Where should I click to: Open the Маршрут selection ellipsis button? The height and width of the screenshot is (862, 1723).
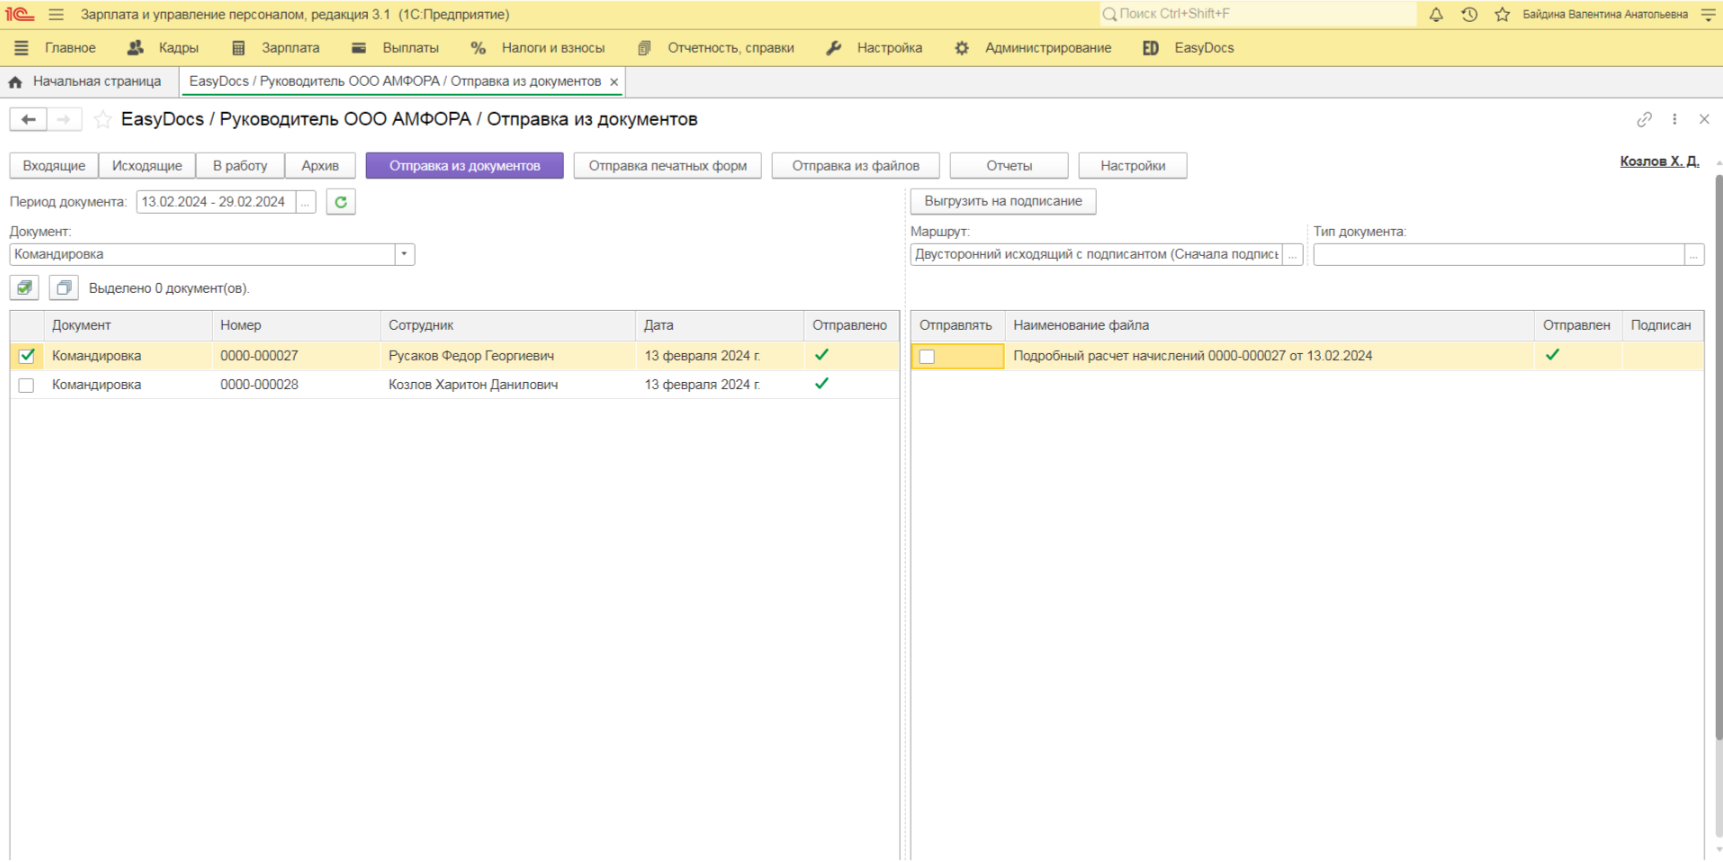[1293, 255]
